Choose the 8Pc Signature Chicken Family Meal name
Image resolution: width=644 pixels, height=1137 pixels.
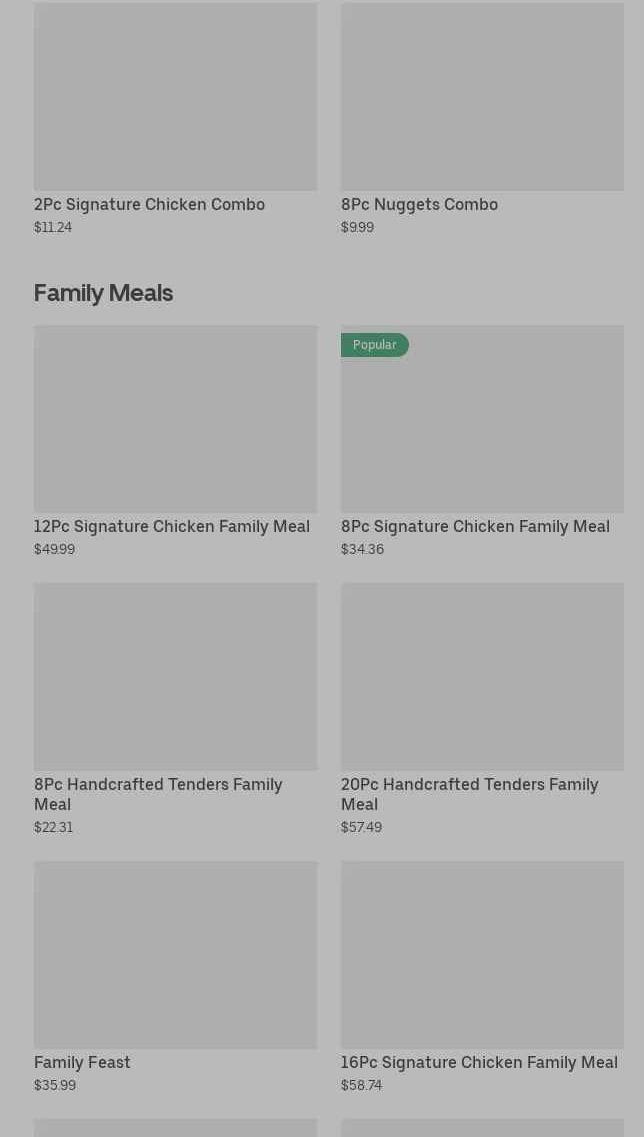(475, 526)
